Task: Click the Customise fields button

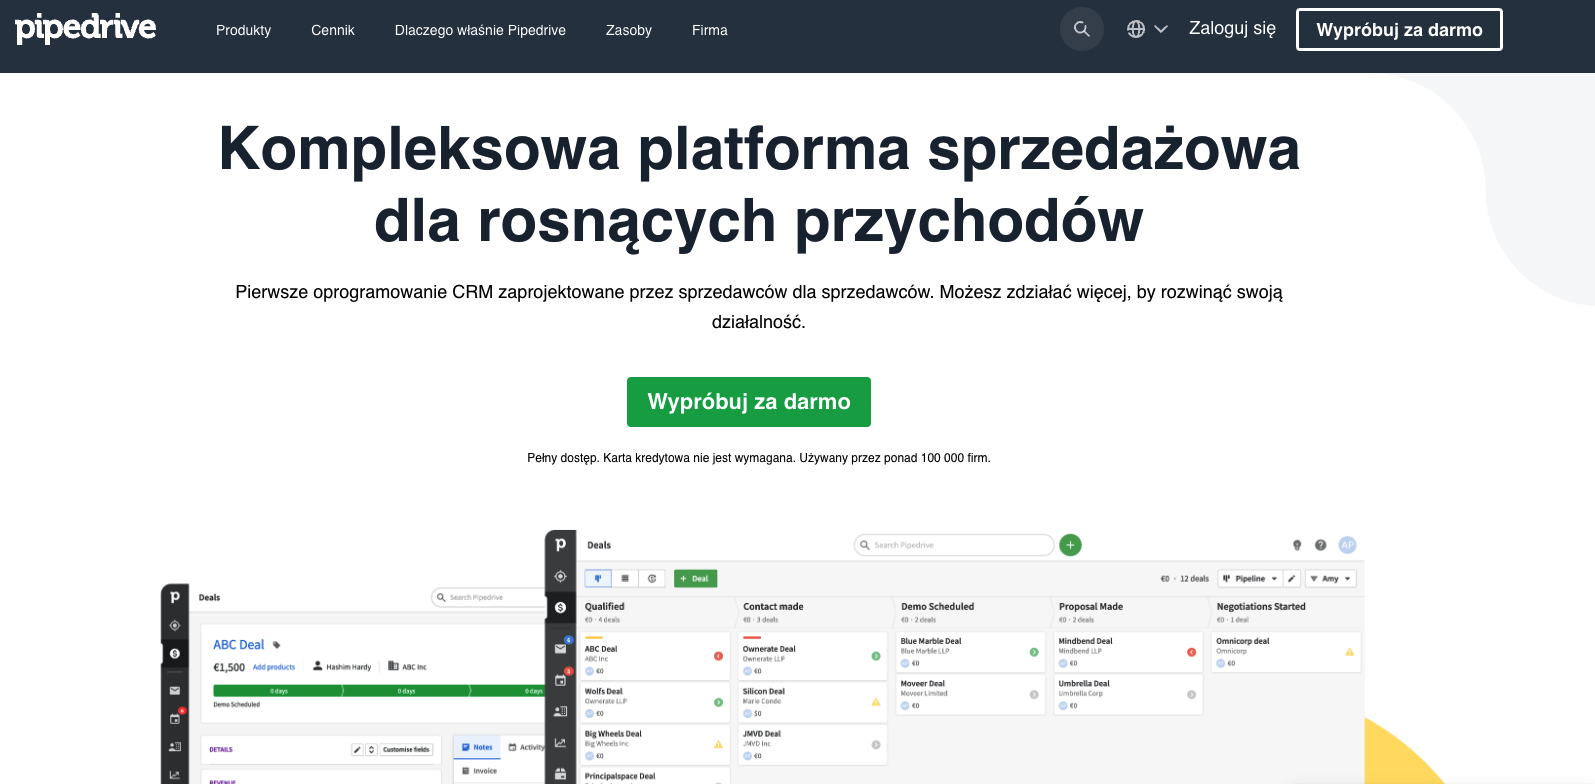Action: [x=406, y=749]
